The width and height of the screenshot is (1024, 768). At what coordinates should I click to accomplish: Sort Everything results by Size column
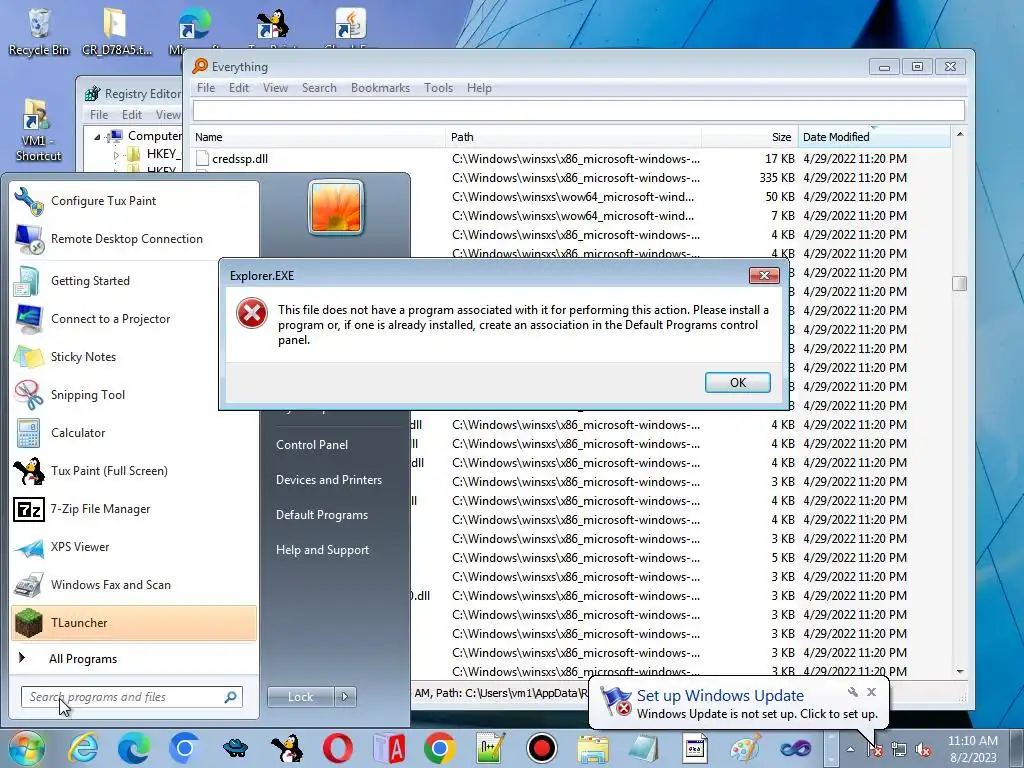pyautogui.click(x=750, y=137)
